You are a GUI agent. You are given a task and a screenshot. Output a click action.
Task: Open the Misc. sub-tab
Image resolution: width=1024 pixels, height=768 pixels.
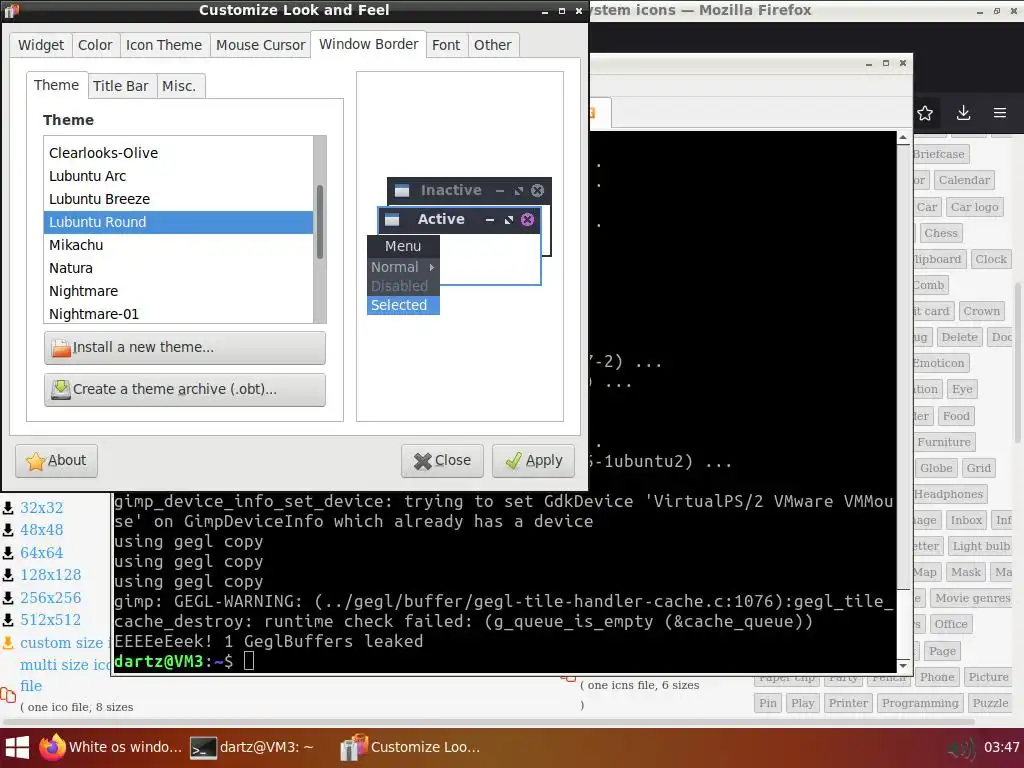pos(179,86)
